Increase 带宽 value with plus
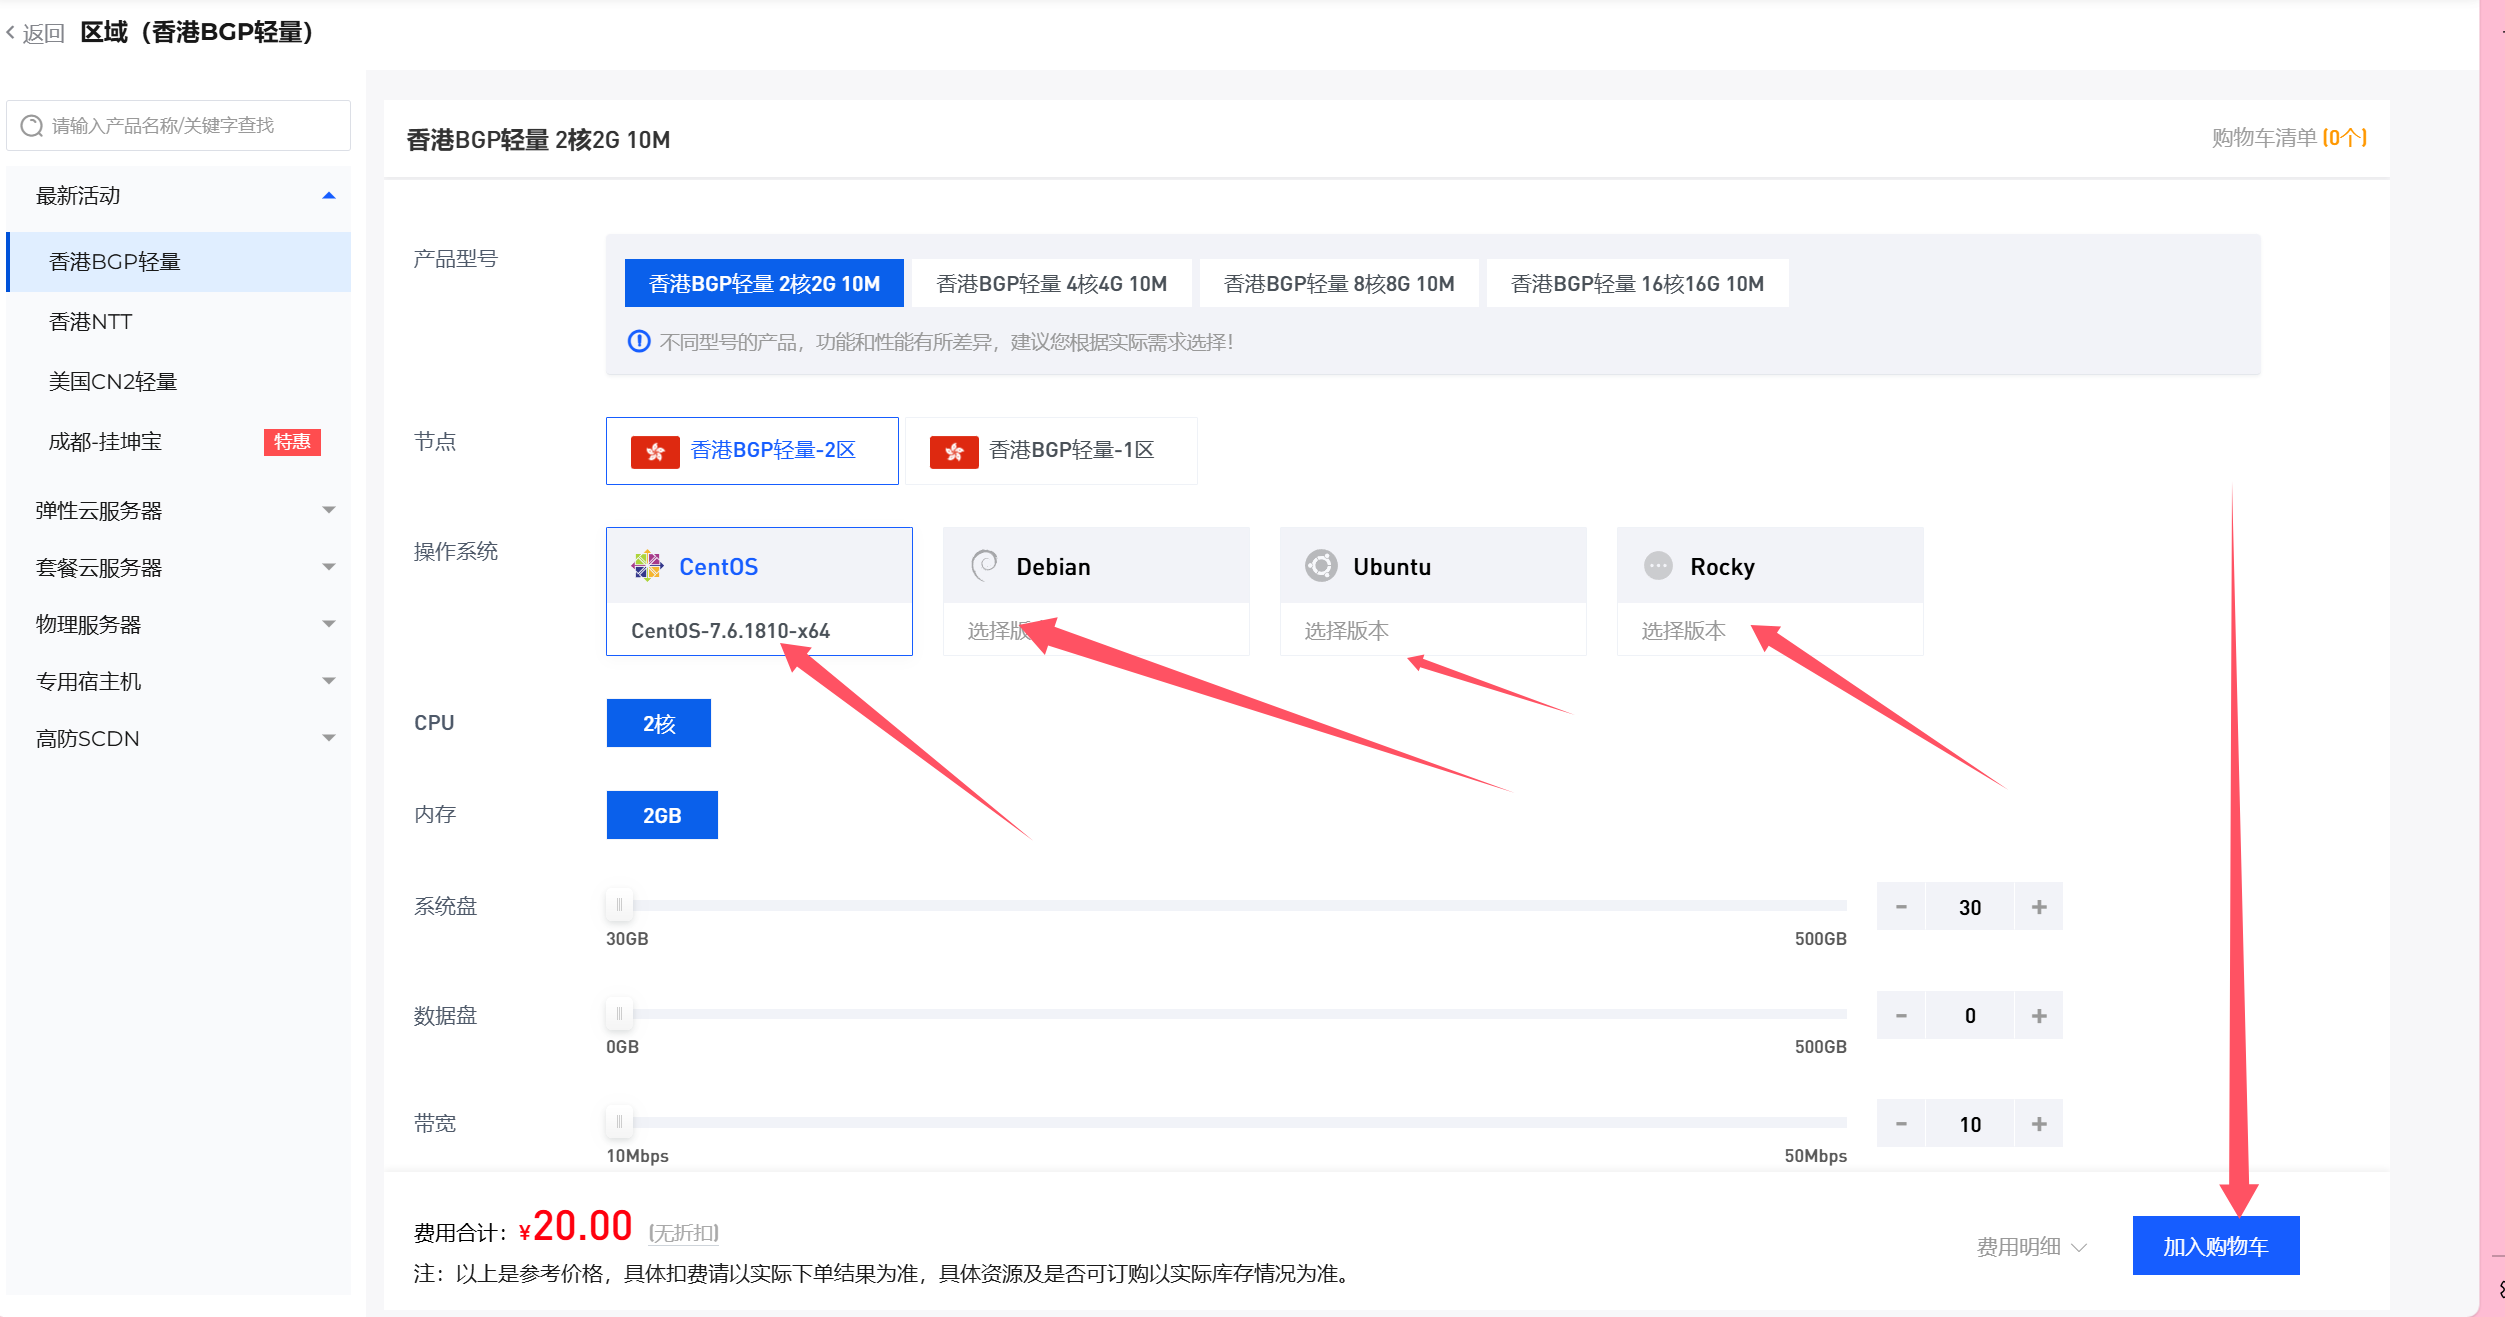 click(2039, 1124)
